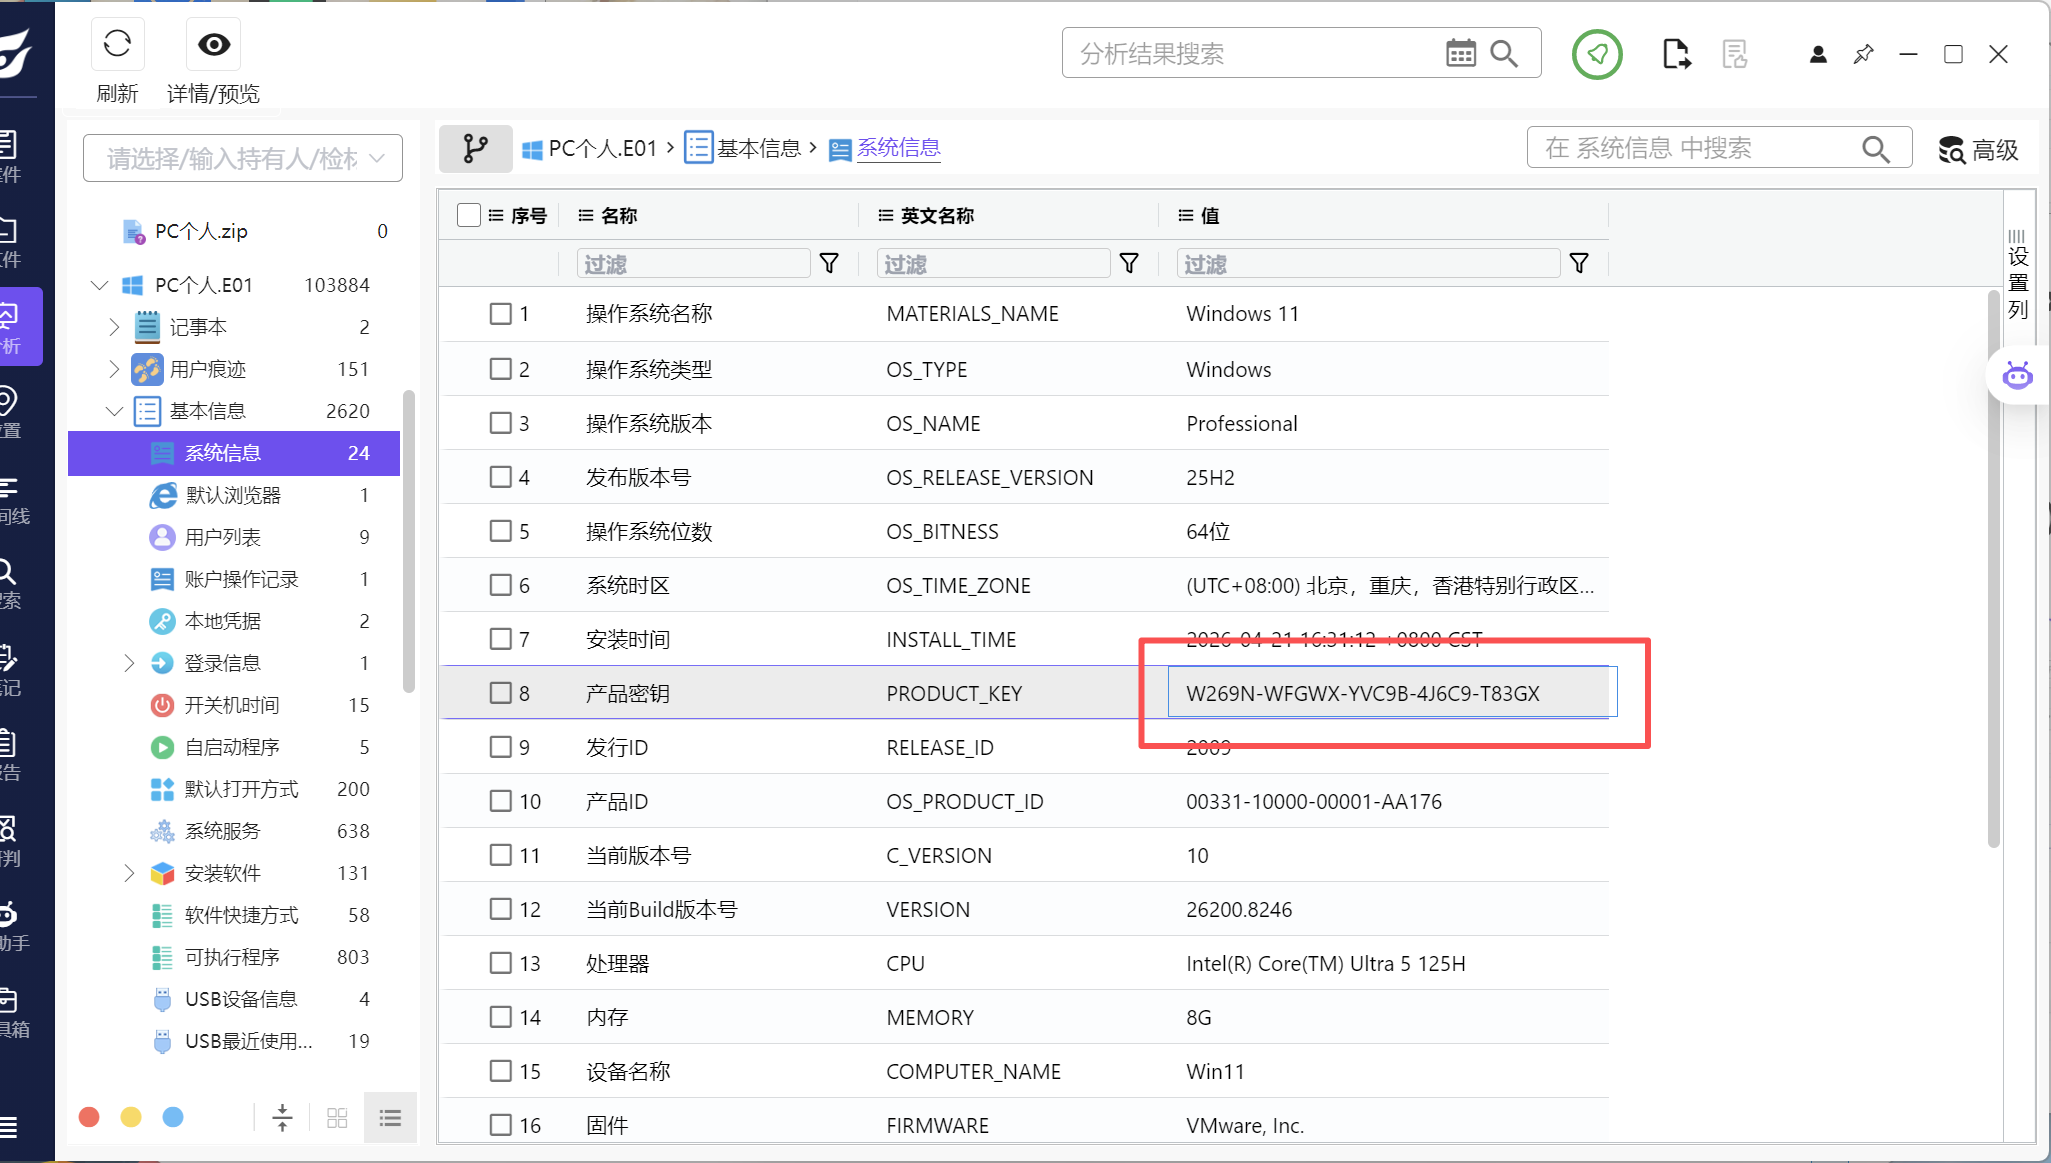This screenshot has height=1163, width=2051.
Task: Click the filter funnel for the 值 column
Action: [1579, 263]
